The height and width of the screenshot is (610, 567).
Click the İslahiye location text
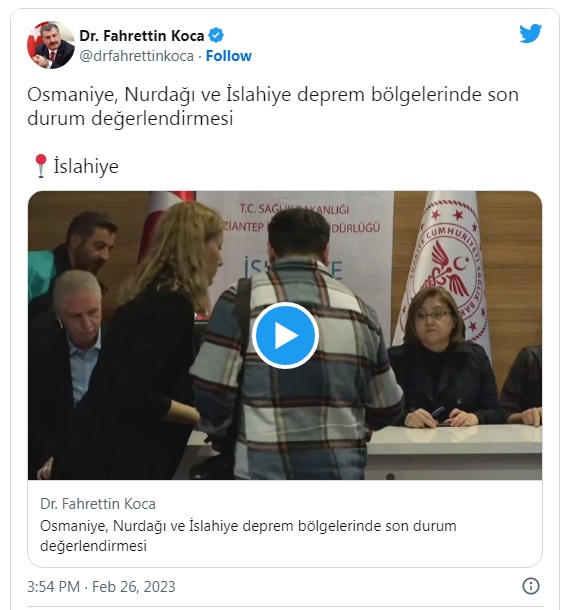[86, 166]
